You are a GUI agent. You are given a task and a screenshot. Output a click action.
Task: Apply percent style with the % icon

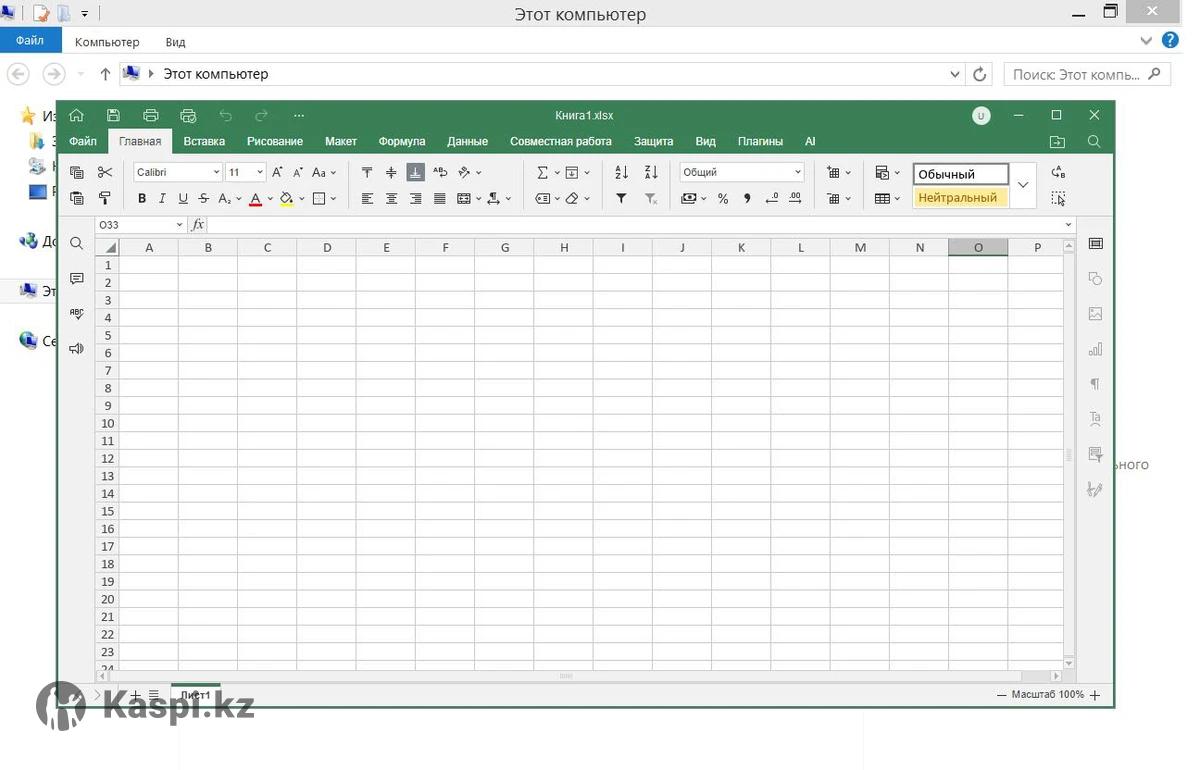point(723,198)
